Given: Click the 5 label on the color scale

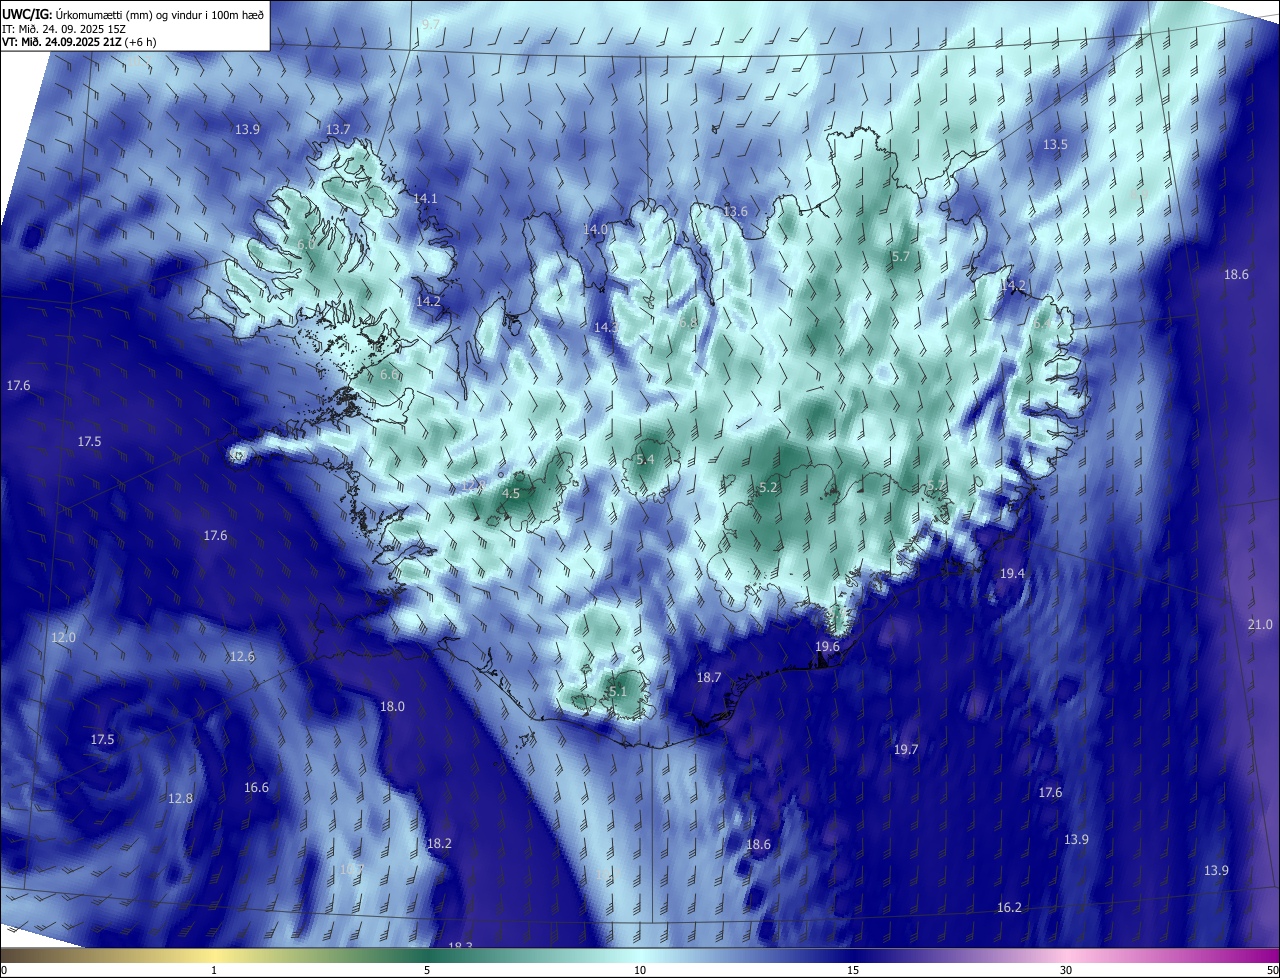Looking at the screenshot, I should (427, 971).
